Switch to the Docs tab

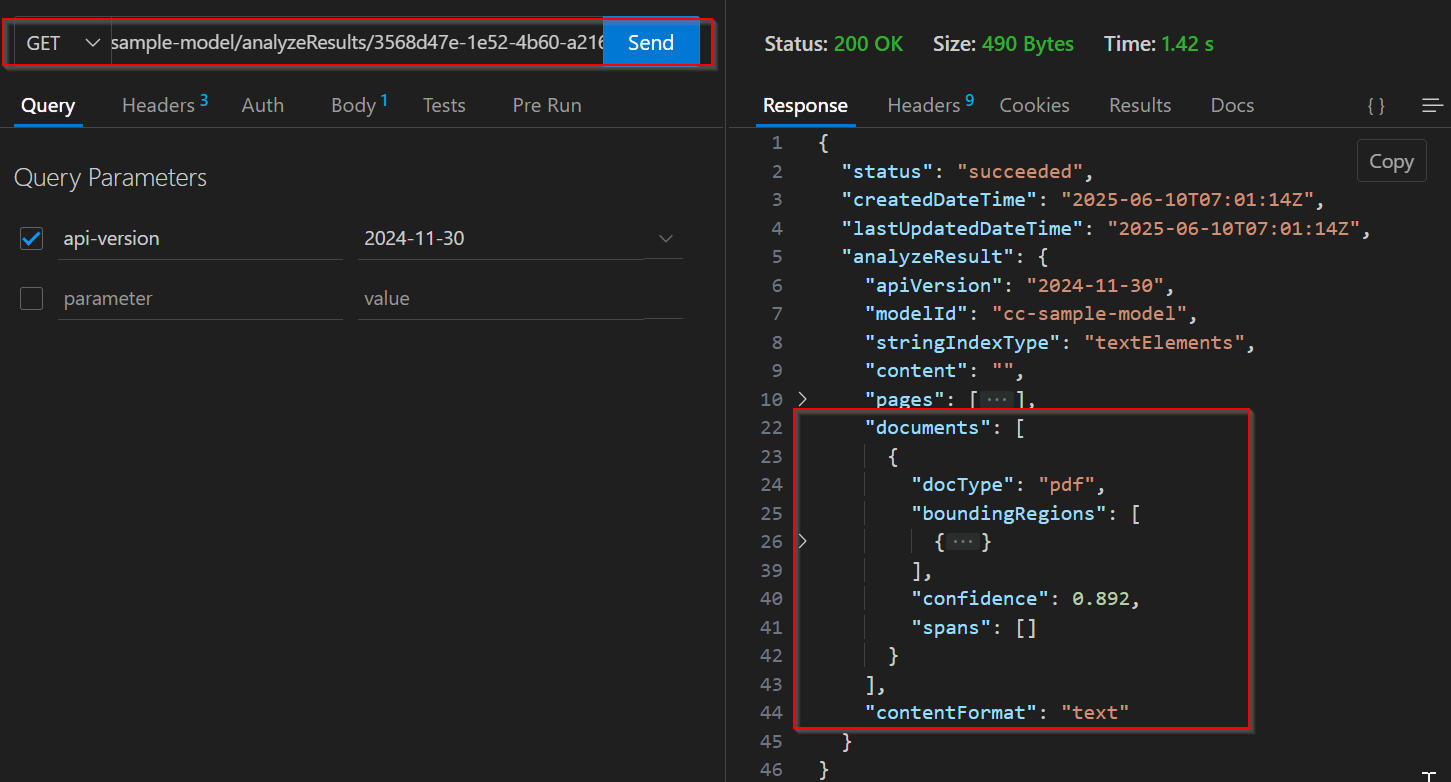click(x=1231, y=105)
